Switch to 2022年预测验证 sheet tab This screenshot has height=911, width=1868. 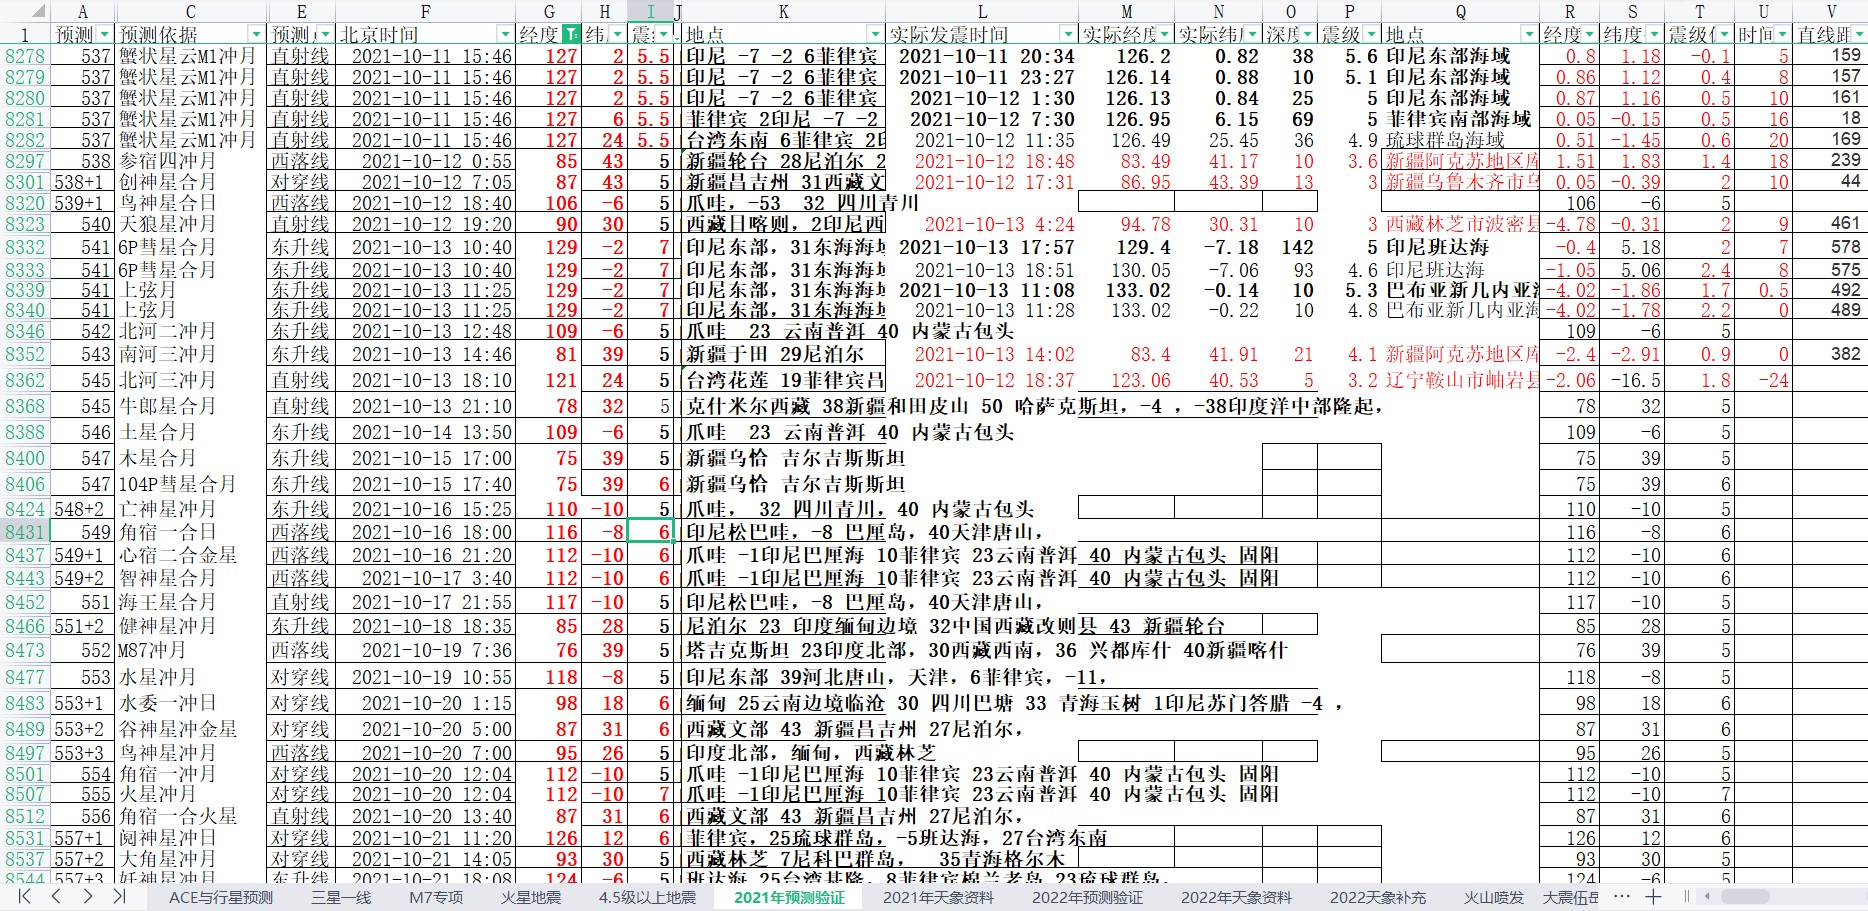tap(1087, 897)
